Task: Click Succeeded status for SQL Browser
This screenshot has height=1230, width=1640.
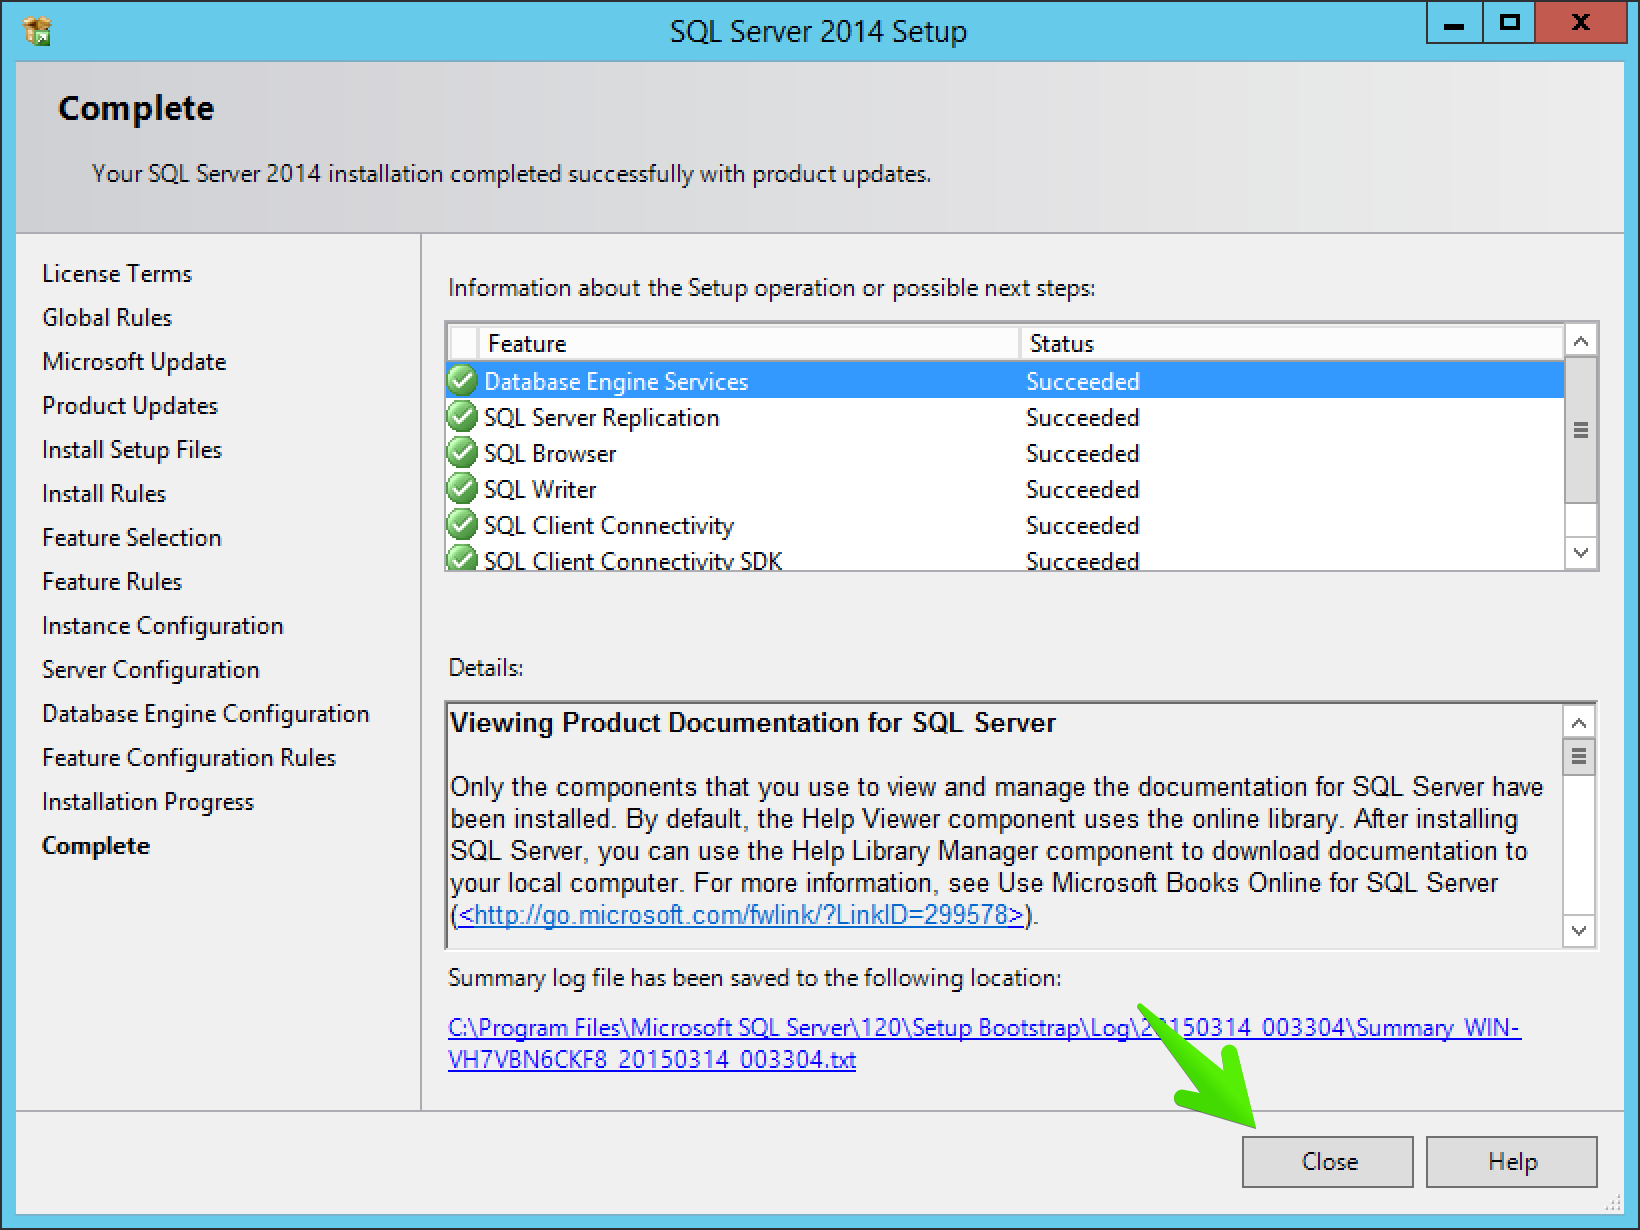Action: pos(1083,453)
